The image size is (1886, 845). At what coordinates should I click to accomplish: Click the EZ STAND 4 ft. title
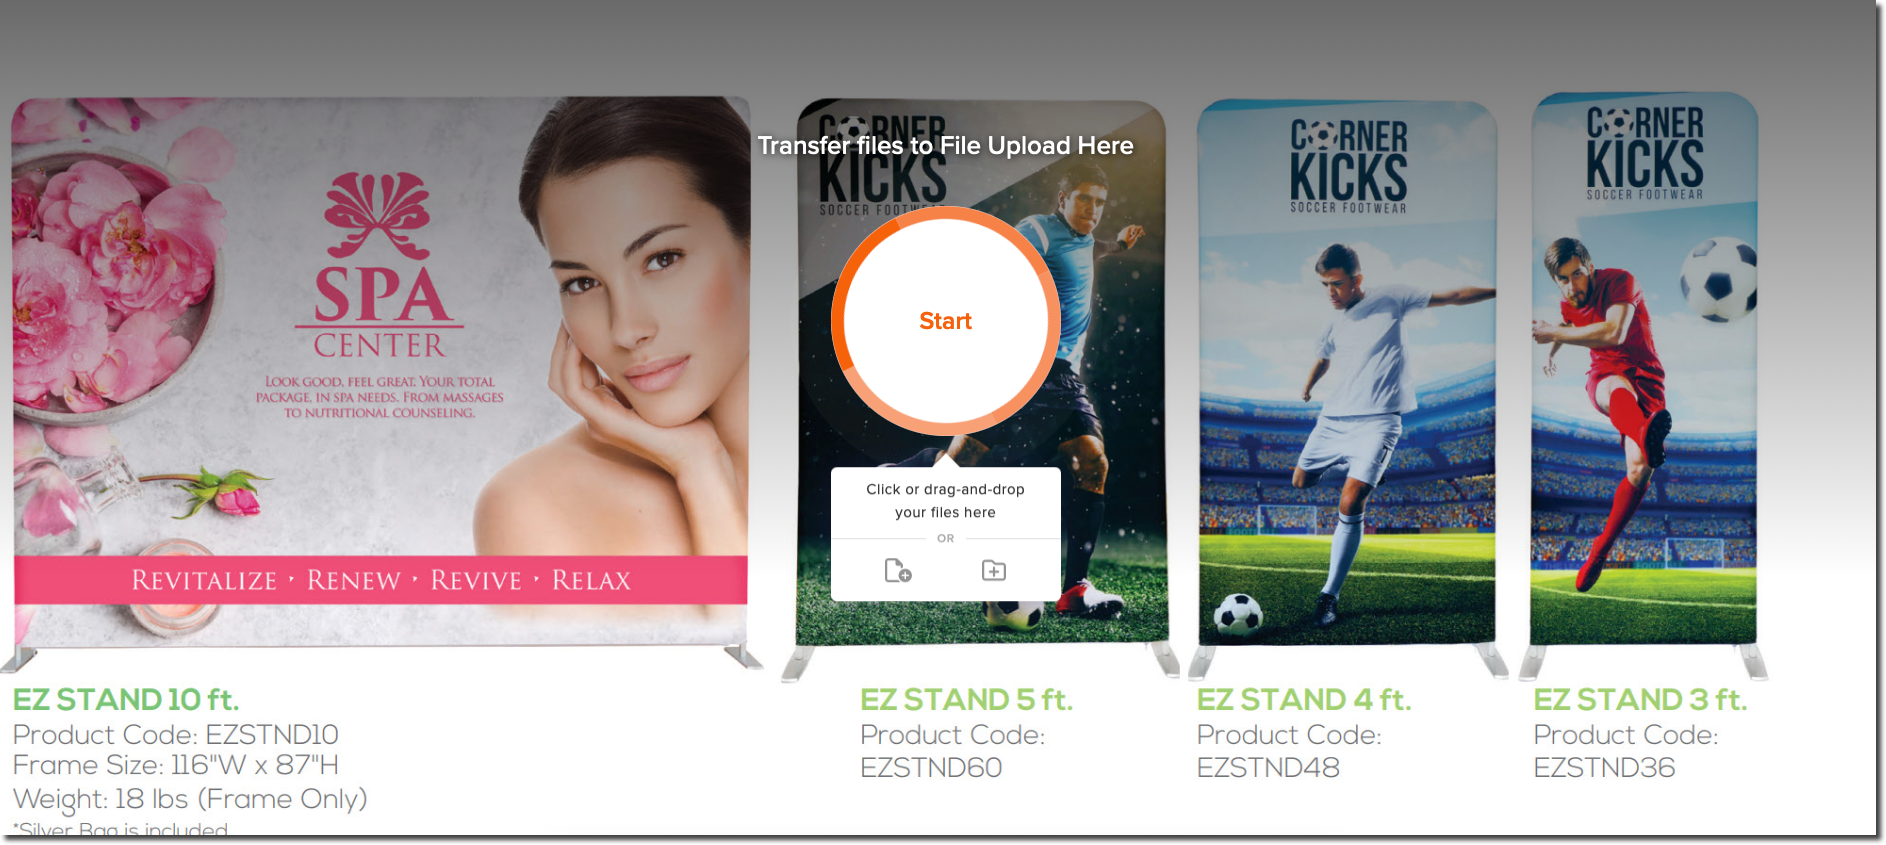pyautogui.click(x=1304, y=699)
